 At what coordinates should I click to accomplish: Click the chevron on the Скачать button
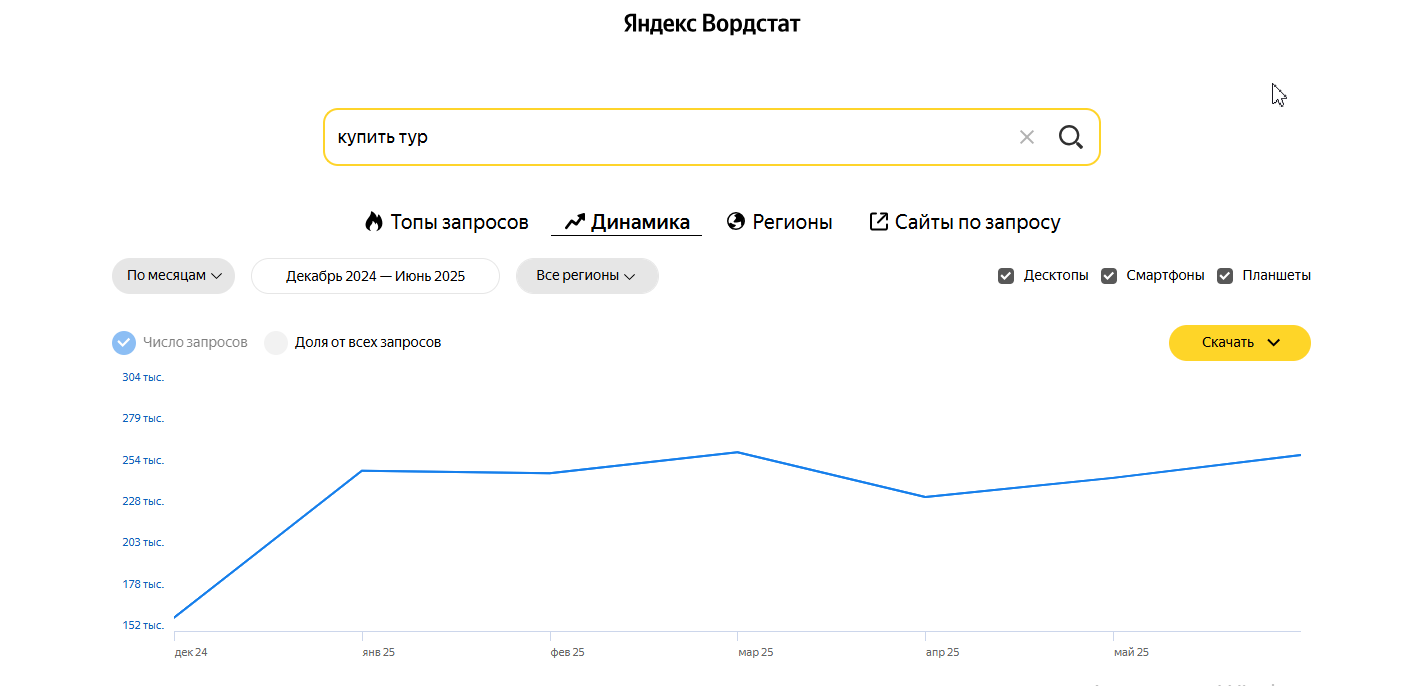click(1273, 343)
